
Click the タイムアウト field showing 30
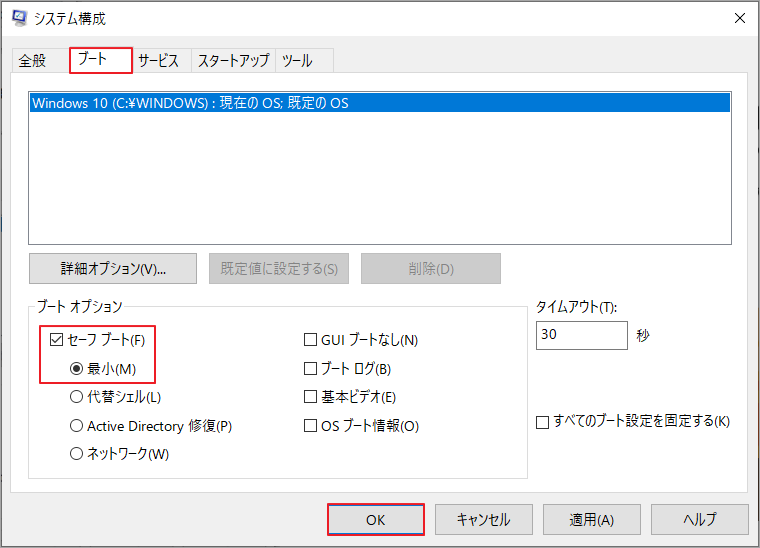point(582,335)
